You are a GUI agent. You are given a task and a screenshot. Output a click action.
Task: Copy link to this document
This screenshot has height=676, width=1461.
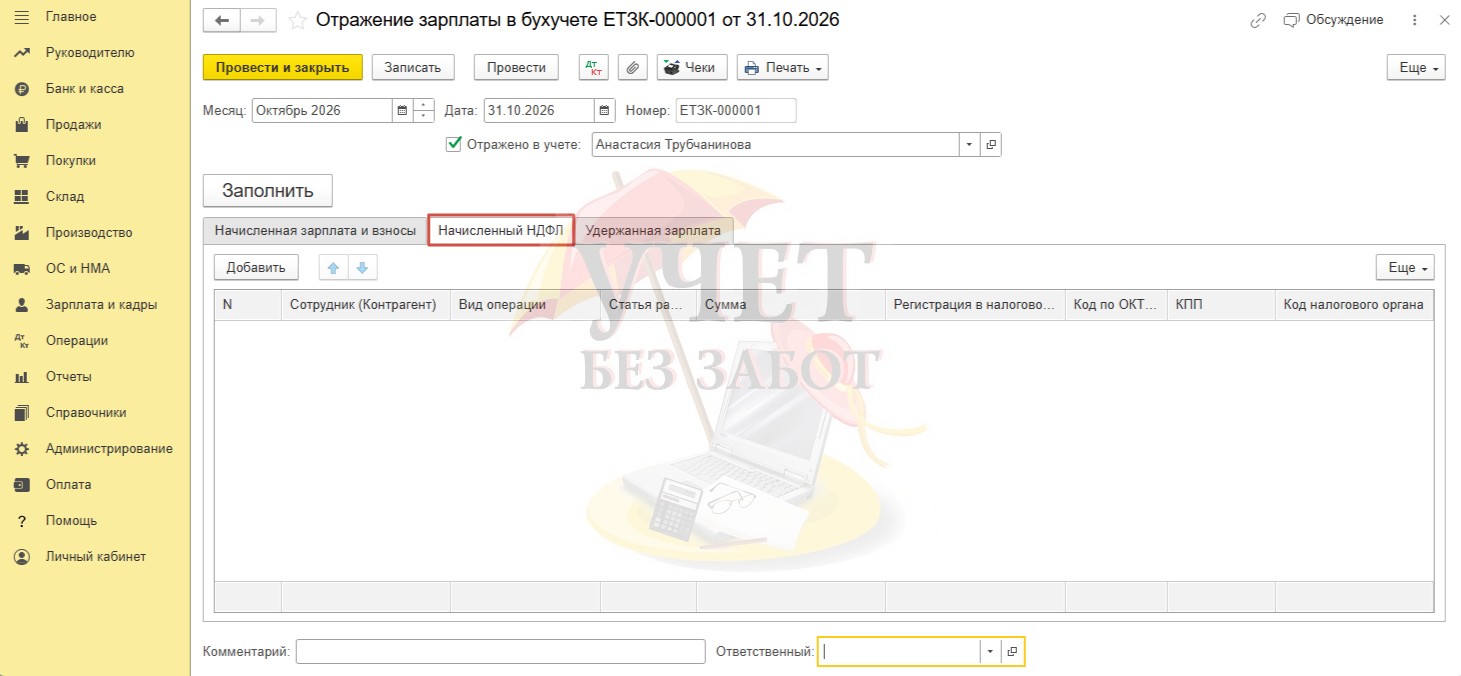pos(1258,20)
